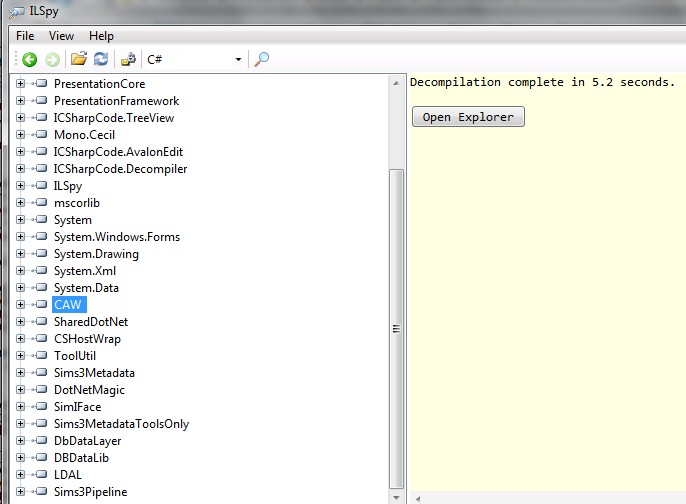Reload assemblies with the refresh icon
This screenshot has width=686, height=504.
[101, 59]
